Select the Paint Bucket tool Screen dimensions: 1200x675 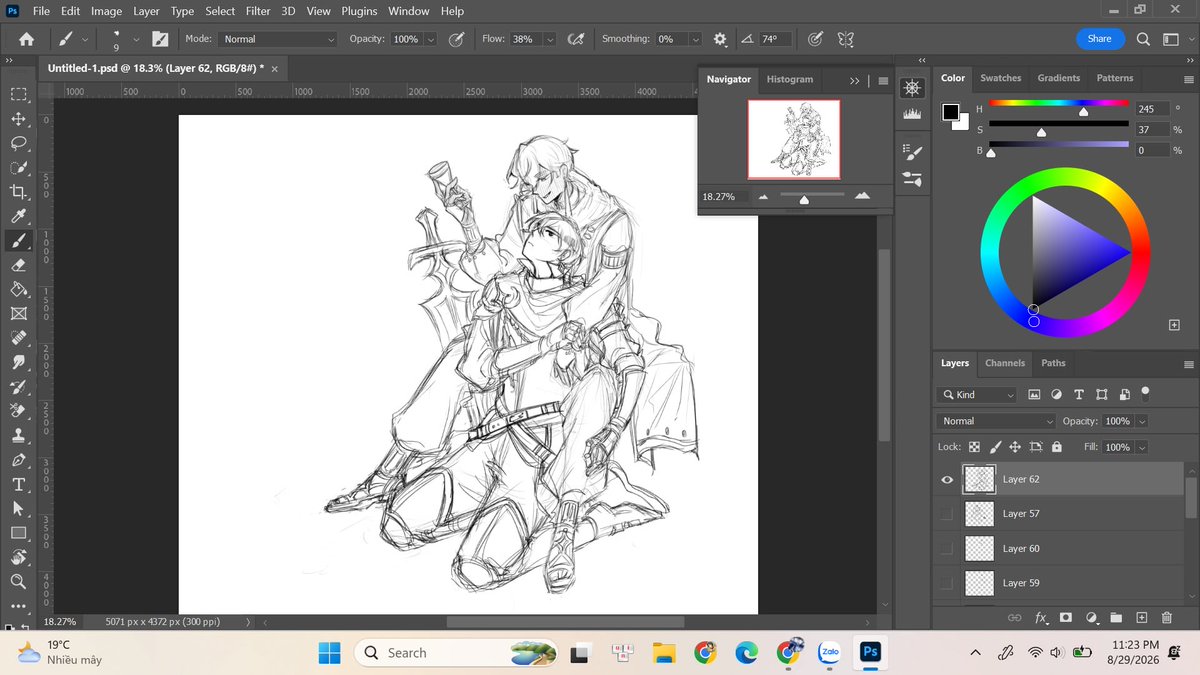(18, 289)
